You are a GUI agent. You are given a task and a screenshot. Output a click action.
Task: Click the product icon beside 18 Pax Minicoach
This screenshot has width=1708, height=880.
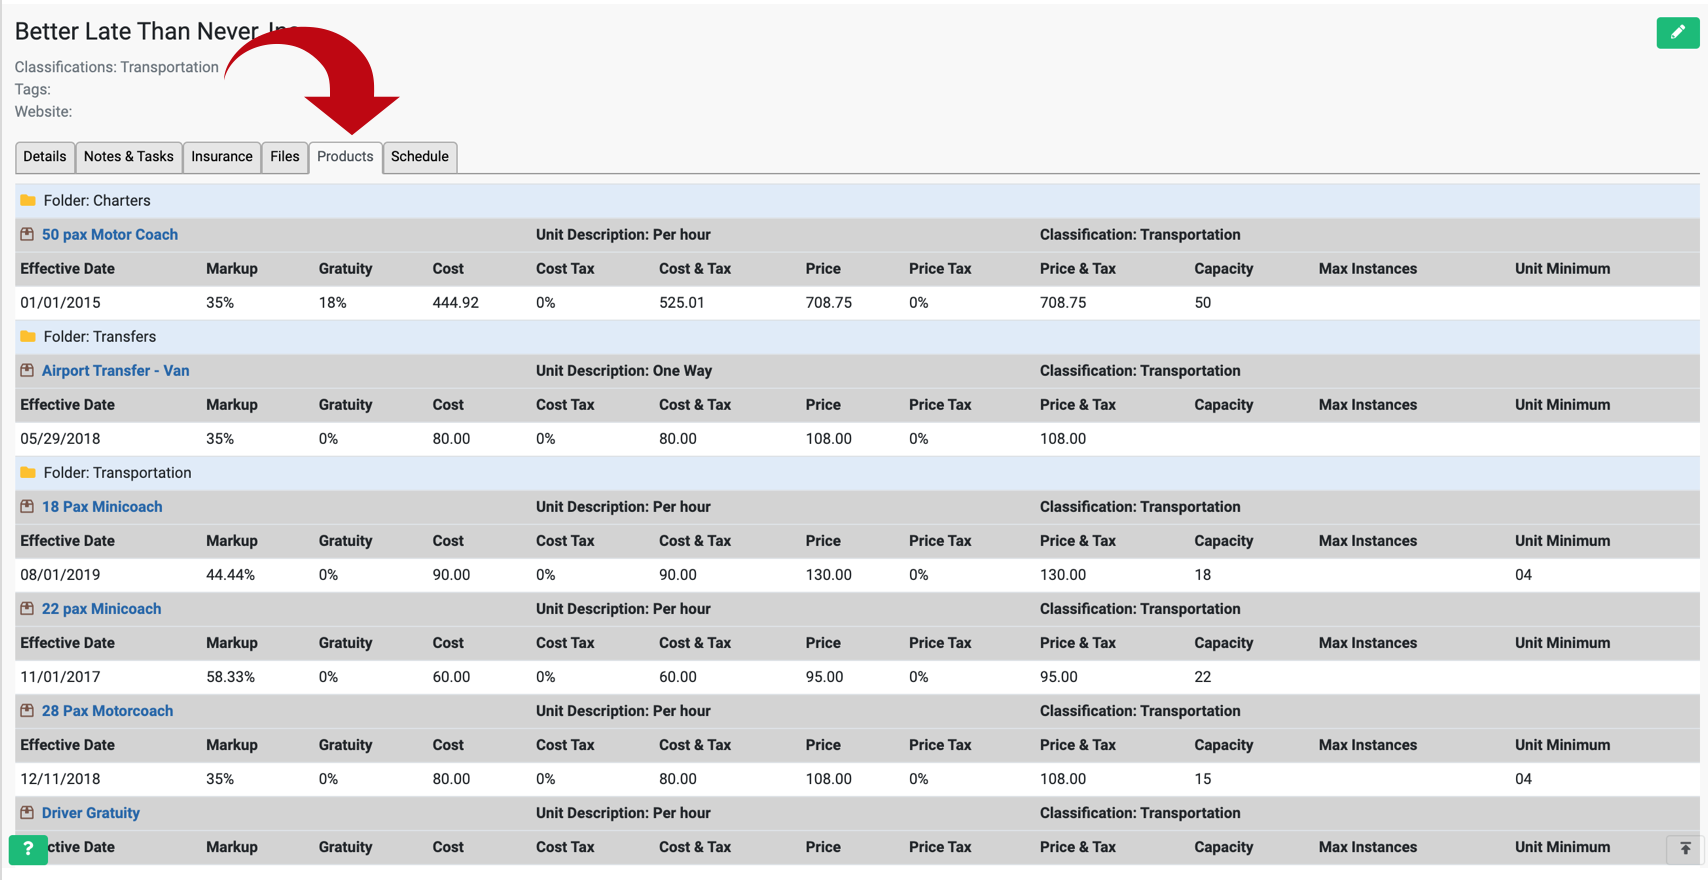coord(27,506)
